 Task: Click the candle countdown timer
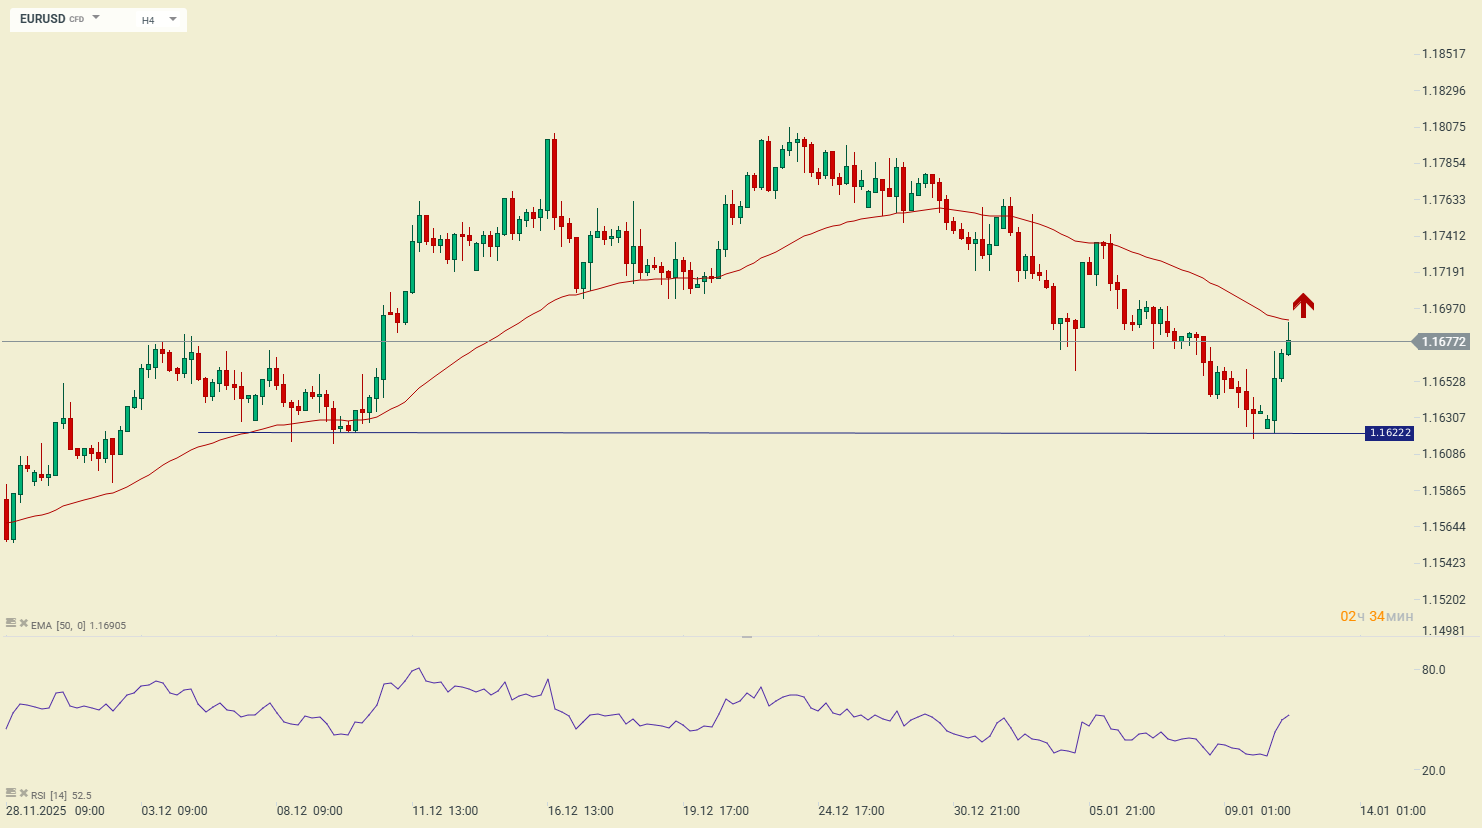coord(1376,616)
